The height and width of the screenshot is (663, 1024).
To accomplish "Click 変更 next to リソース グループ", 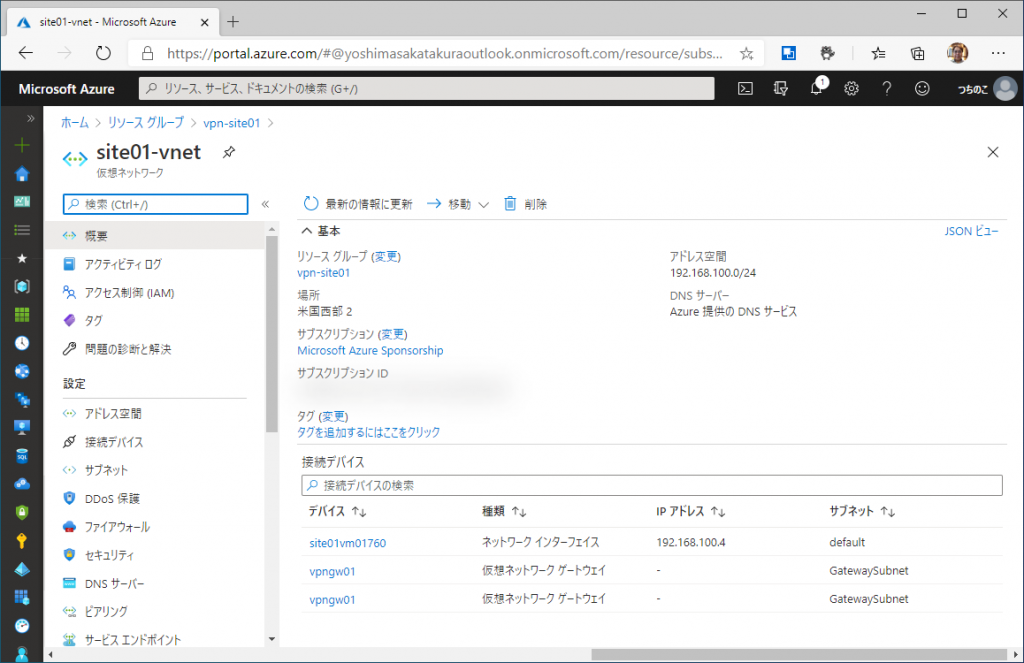I will click(x=386, y=257).
